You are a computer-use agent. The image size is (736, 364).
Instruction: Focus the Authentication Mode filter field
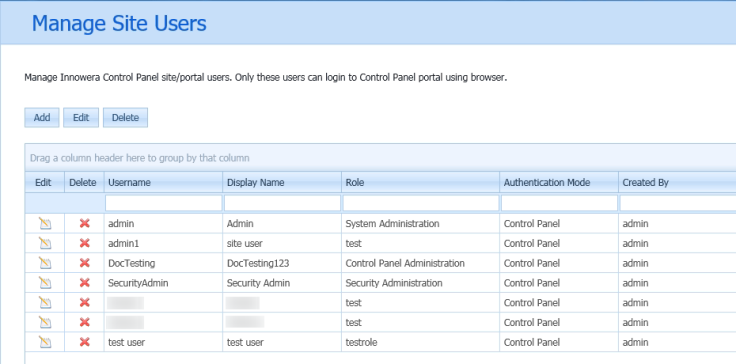pyautogui.click(x=559, y=203)
